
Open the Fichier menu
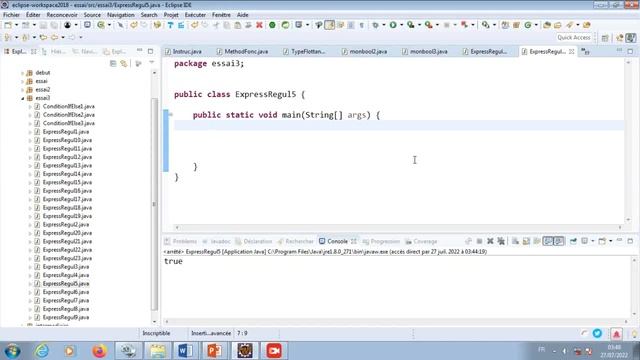coord(11,15)
